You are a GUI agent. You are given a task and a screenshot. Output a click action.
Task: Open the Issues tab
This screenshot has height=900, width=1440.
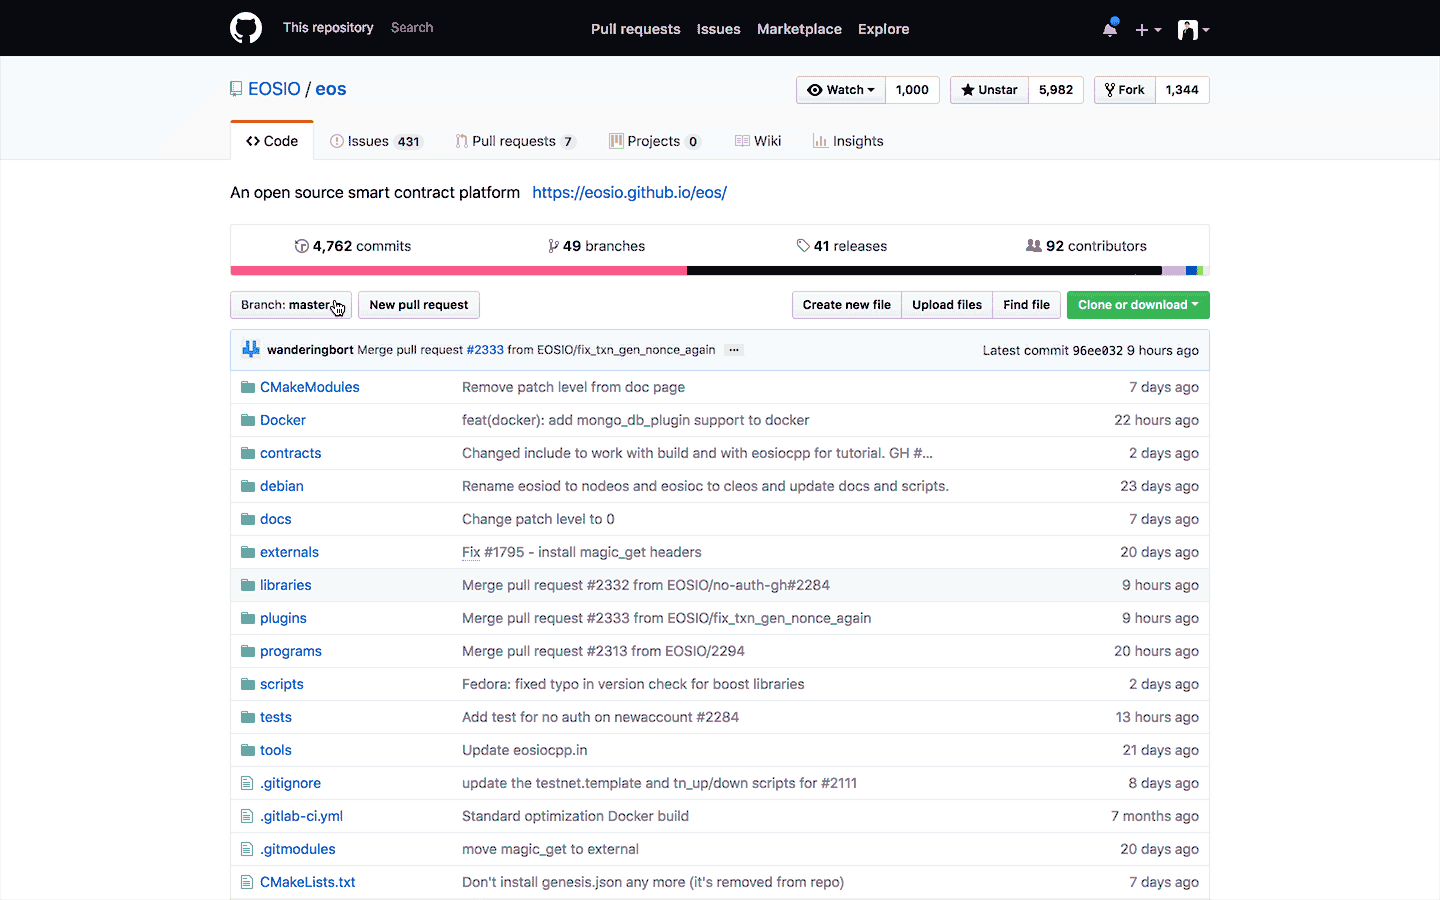pos(376,141)
